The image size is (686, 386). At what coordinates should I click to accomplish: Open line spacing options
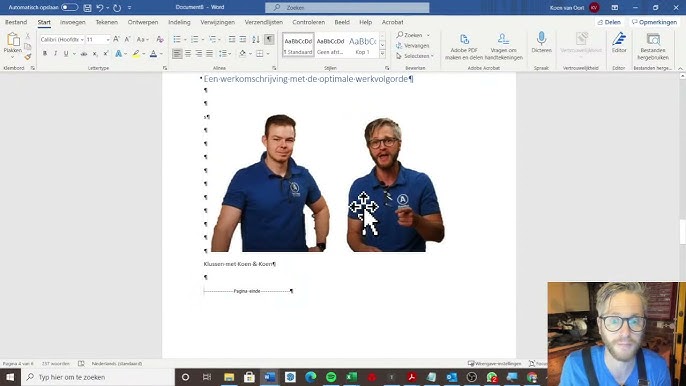[x=224, y=53]
